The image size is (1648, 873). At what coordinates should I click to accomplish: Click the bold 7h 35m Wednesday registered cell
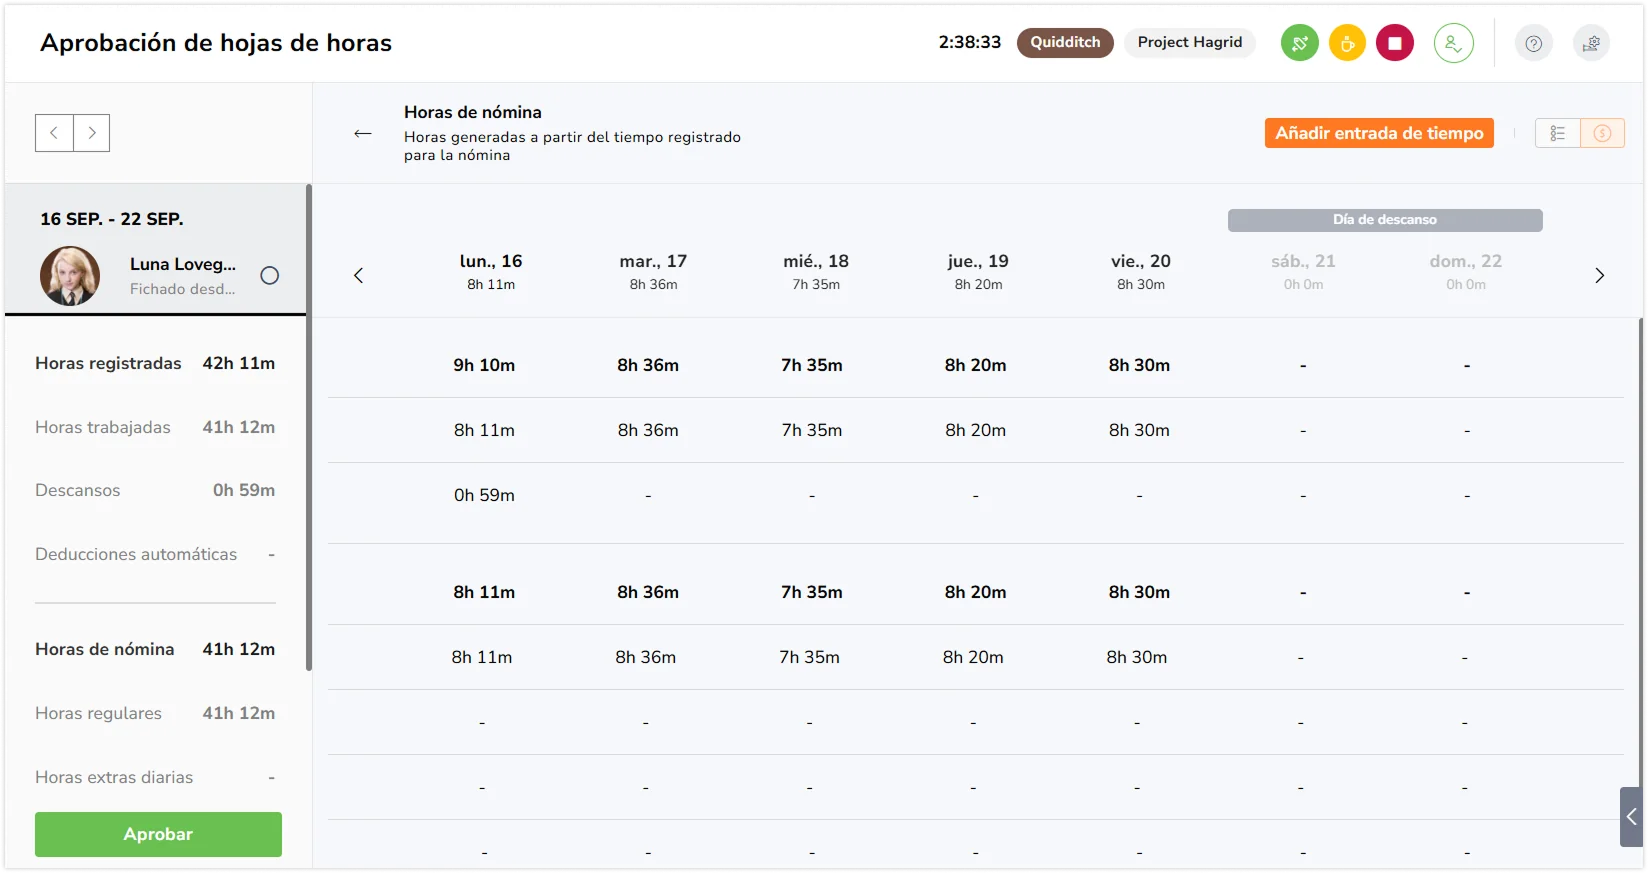click(812, 365)
